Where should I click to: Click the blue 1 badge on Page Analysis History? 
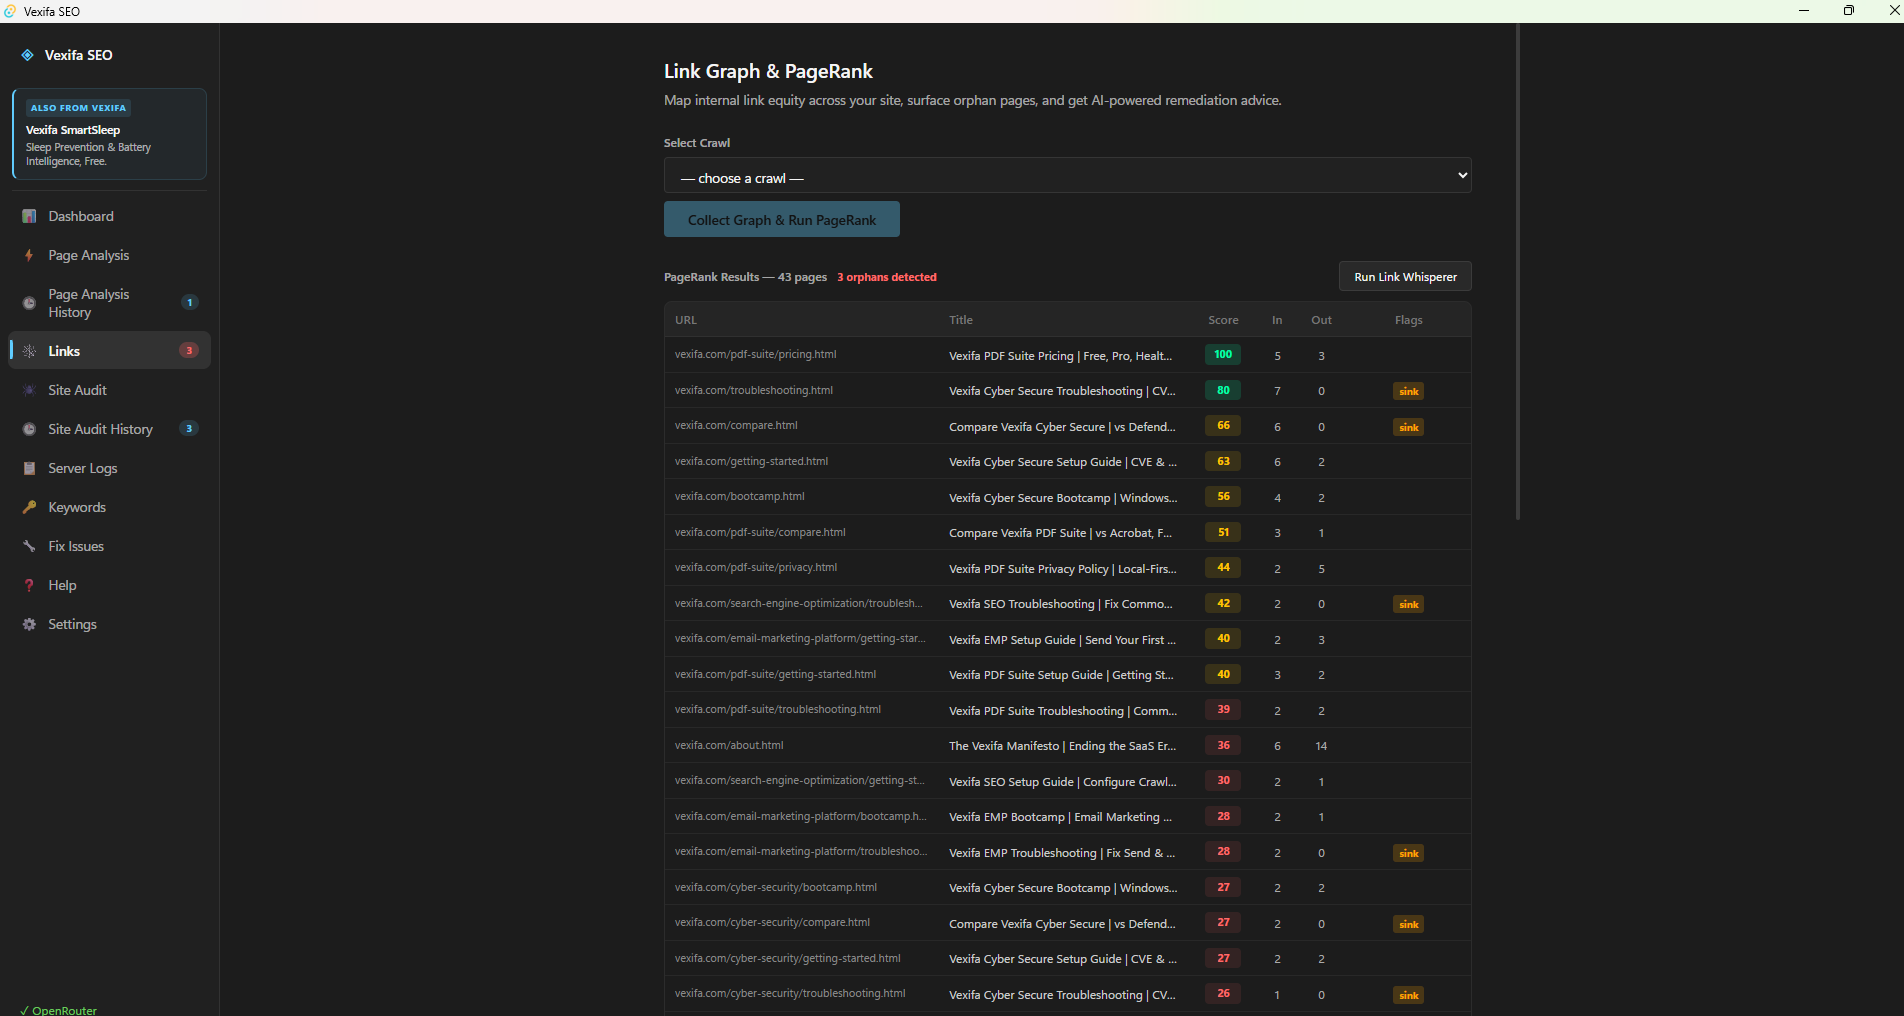(x=189, y=302)
